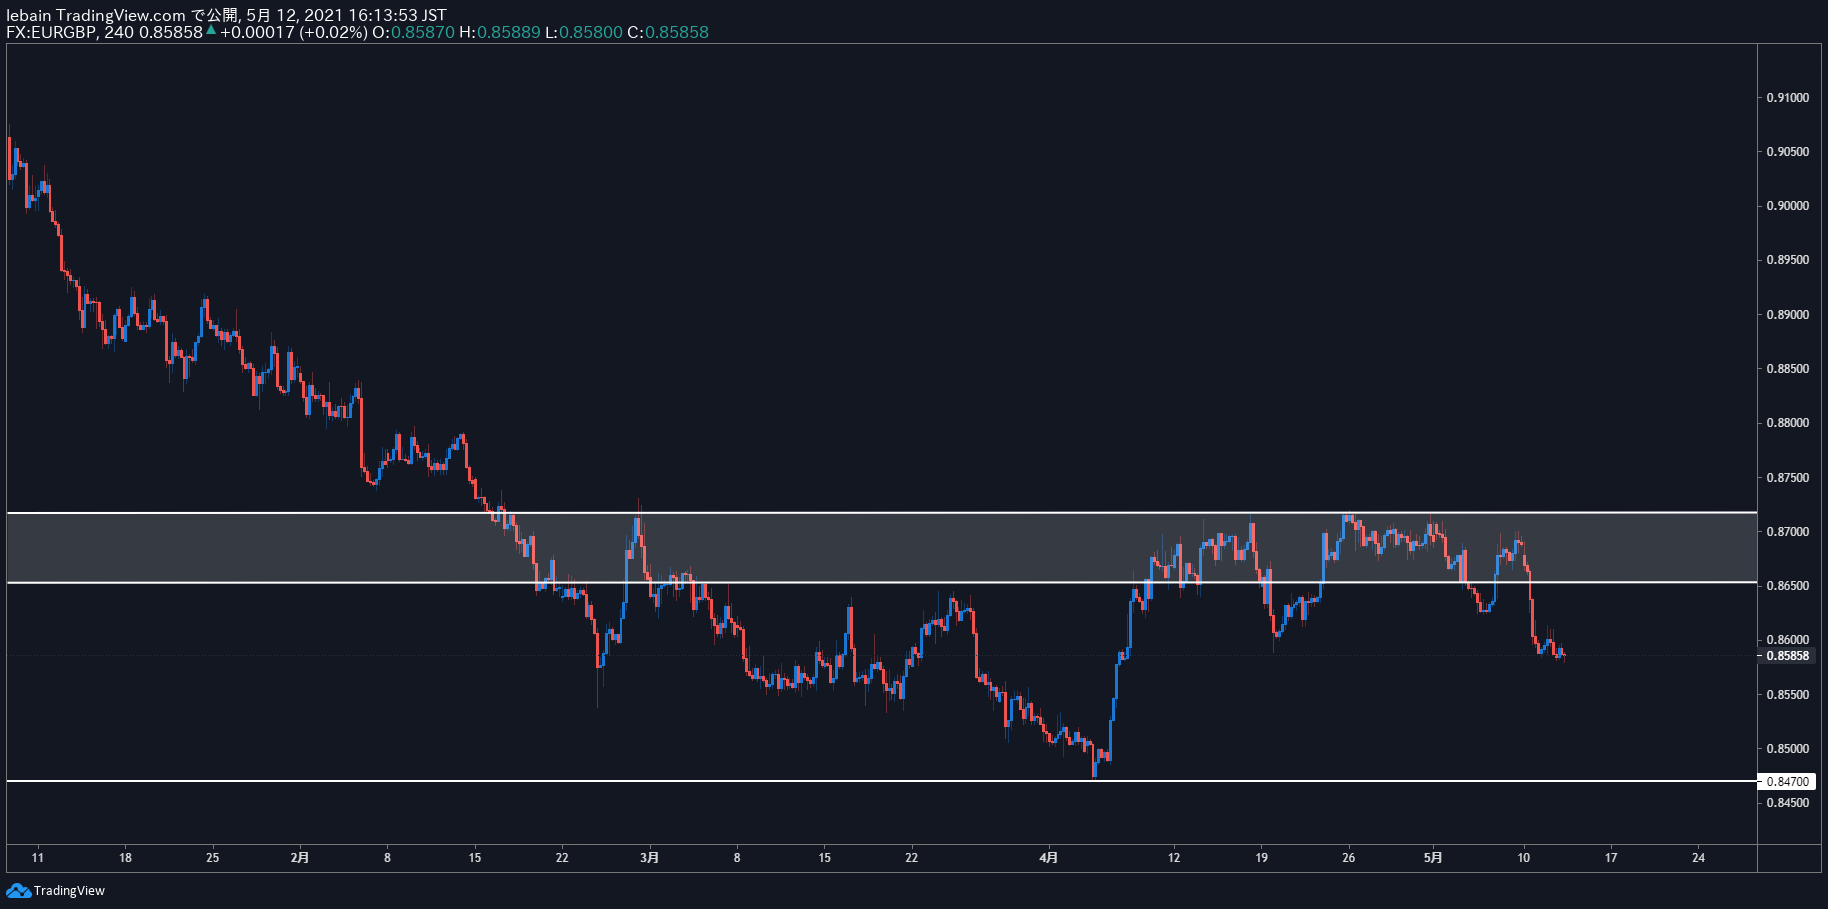Click the close value C:0.85858
This screenshot has width=1828, height=909.
pos(668,32)
